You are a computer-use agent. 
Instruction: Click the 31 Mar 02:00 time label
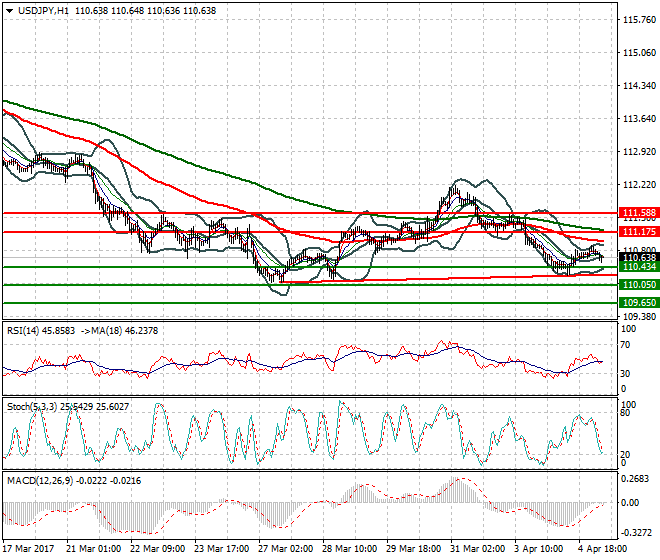477,549
